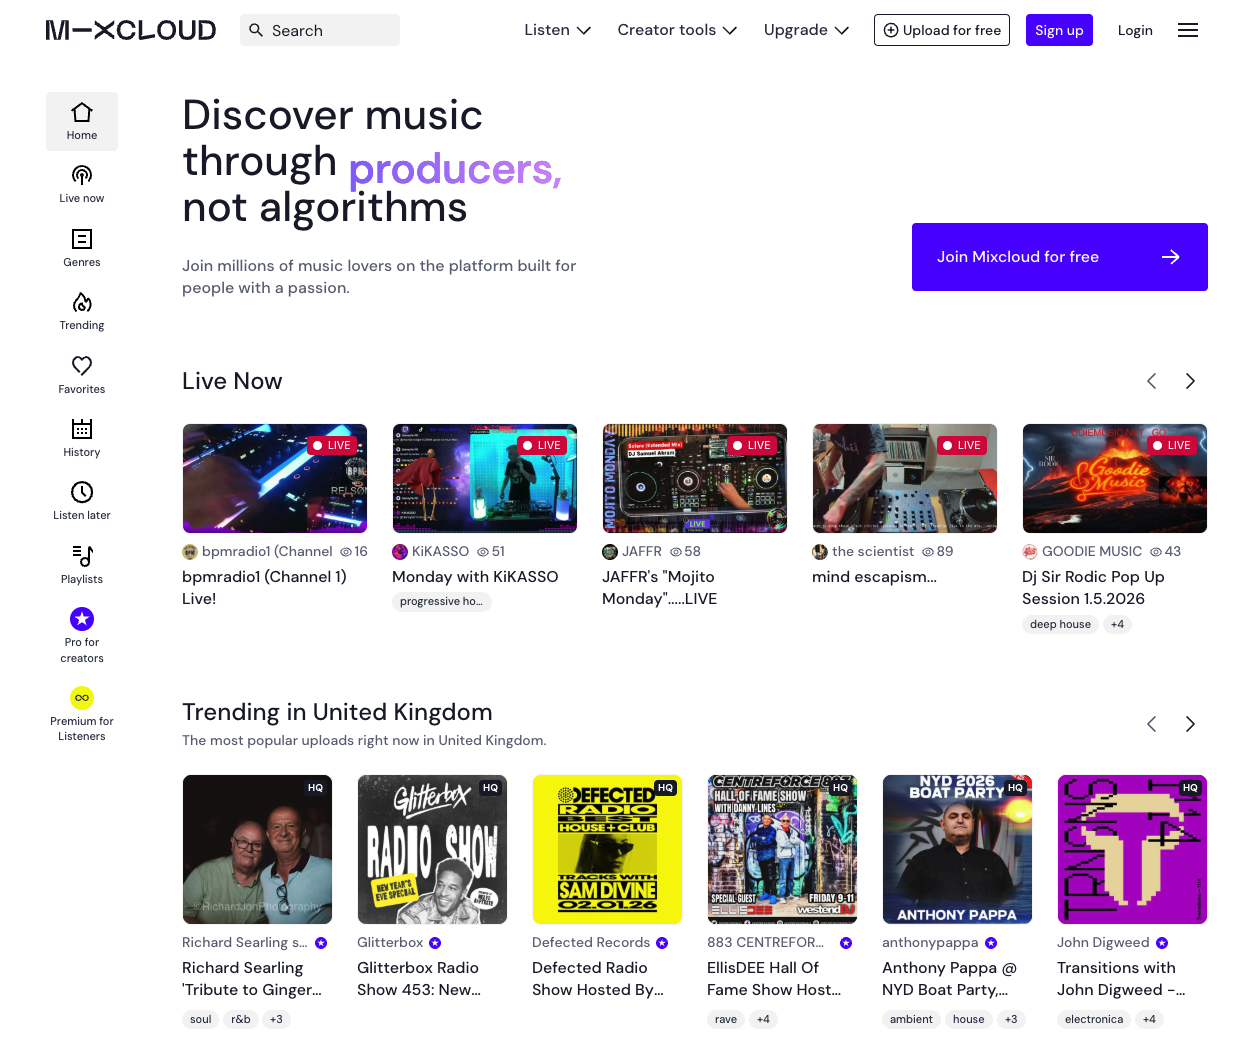Open the GOODIE MUSIC live stream thumbnail
1252x1059 pixels.
click(1114, 478)
